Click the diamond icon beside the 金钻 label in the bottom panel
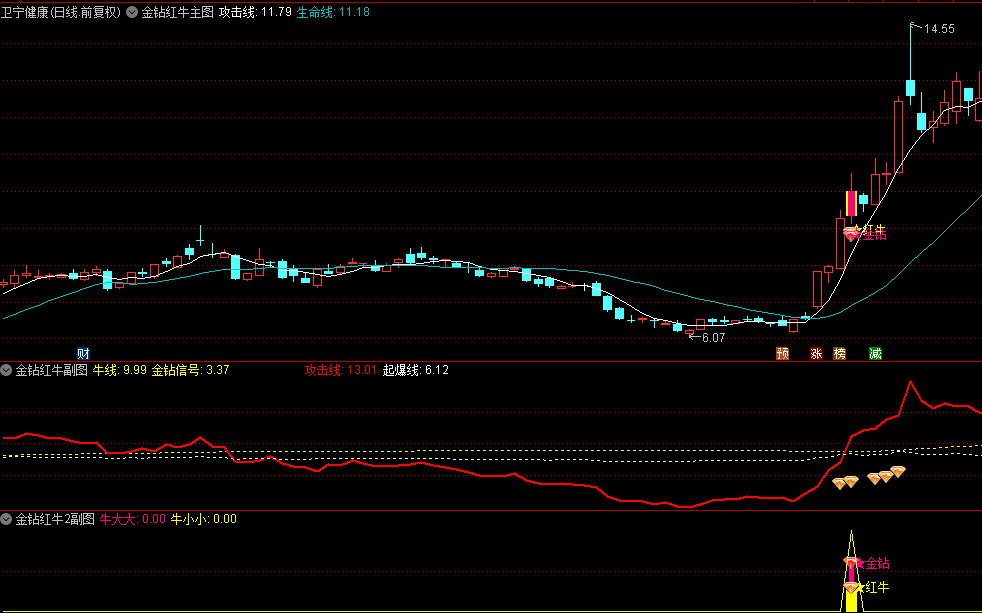This screenshot has height=613, width=982. click(x=850, y=562)
